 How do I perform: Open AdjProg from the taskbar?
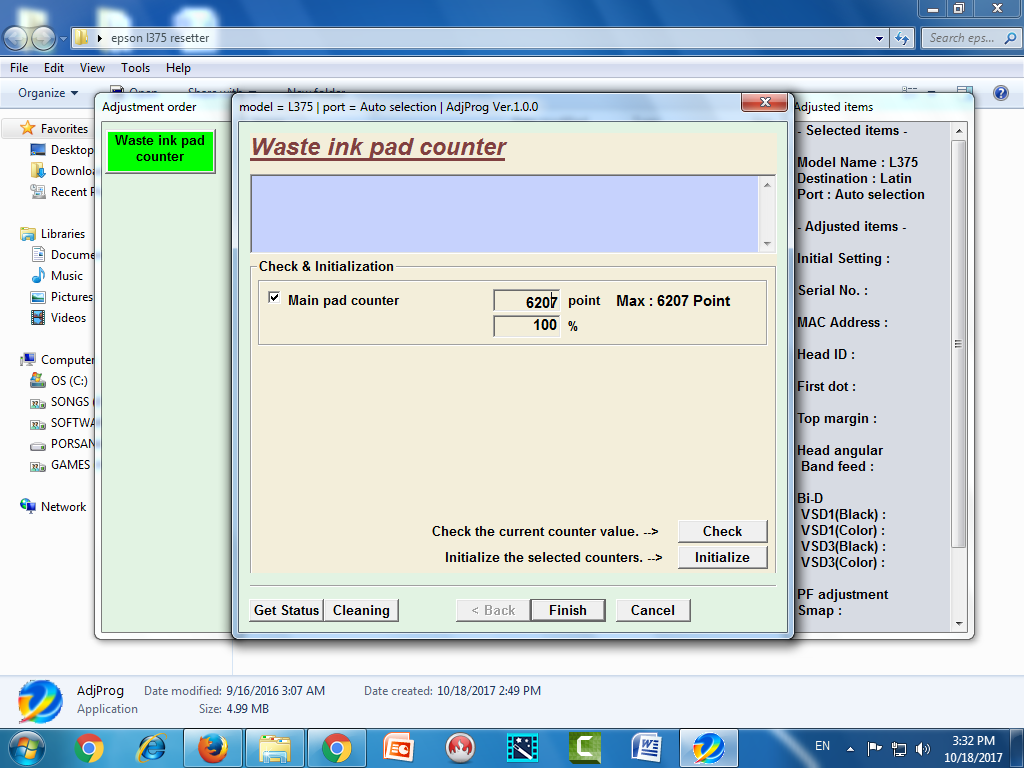coord(709,747)
